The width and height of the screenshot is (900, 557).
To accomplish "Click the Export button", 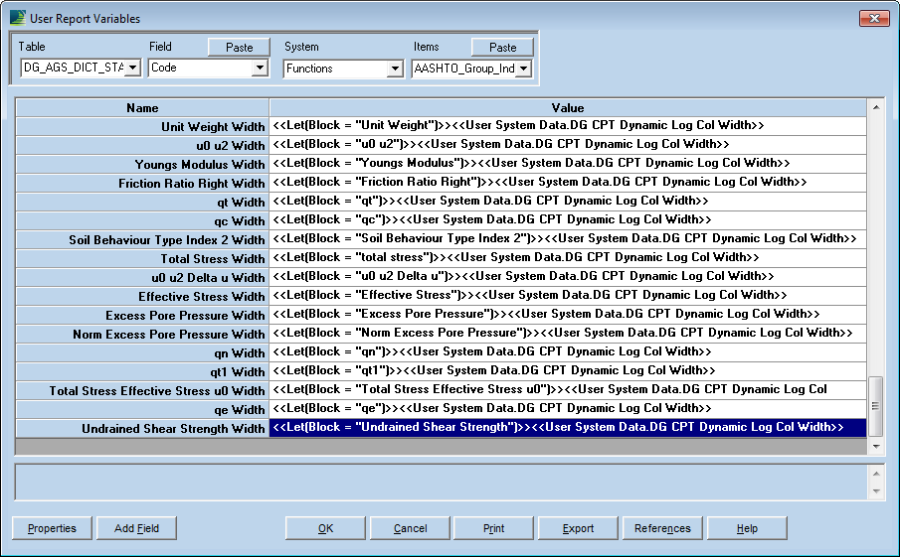I will click(578, 528).
